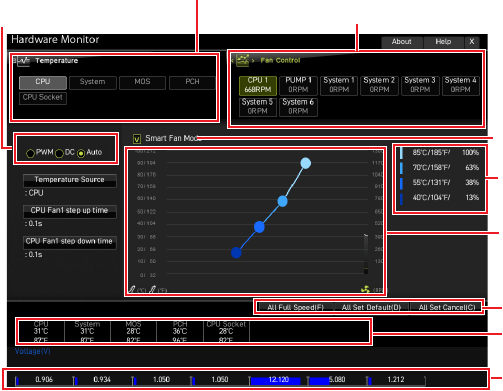Select the MOS temperature button

click(142, 82)
